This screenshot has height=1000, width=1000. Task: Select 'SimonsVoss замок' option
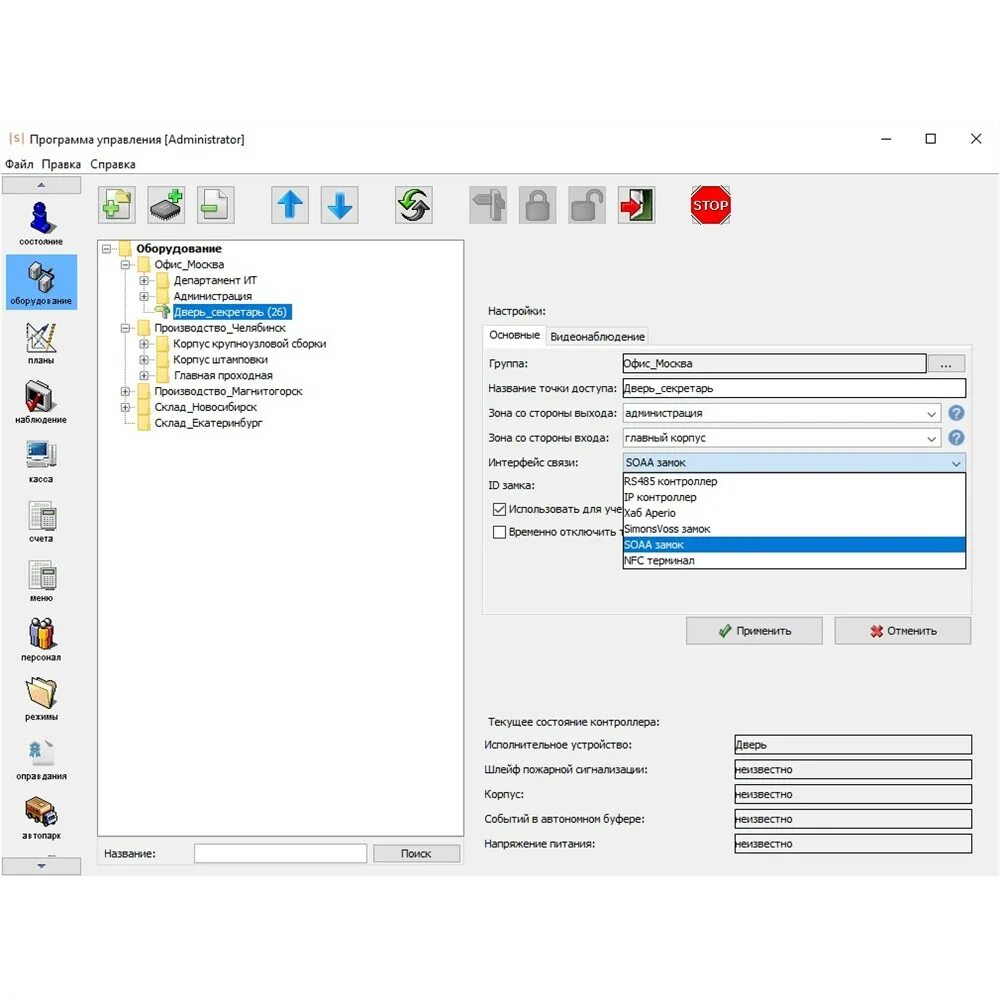(x=794, y=529)
